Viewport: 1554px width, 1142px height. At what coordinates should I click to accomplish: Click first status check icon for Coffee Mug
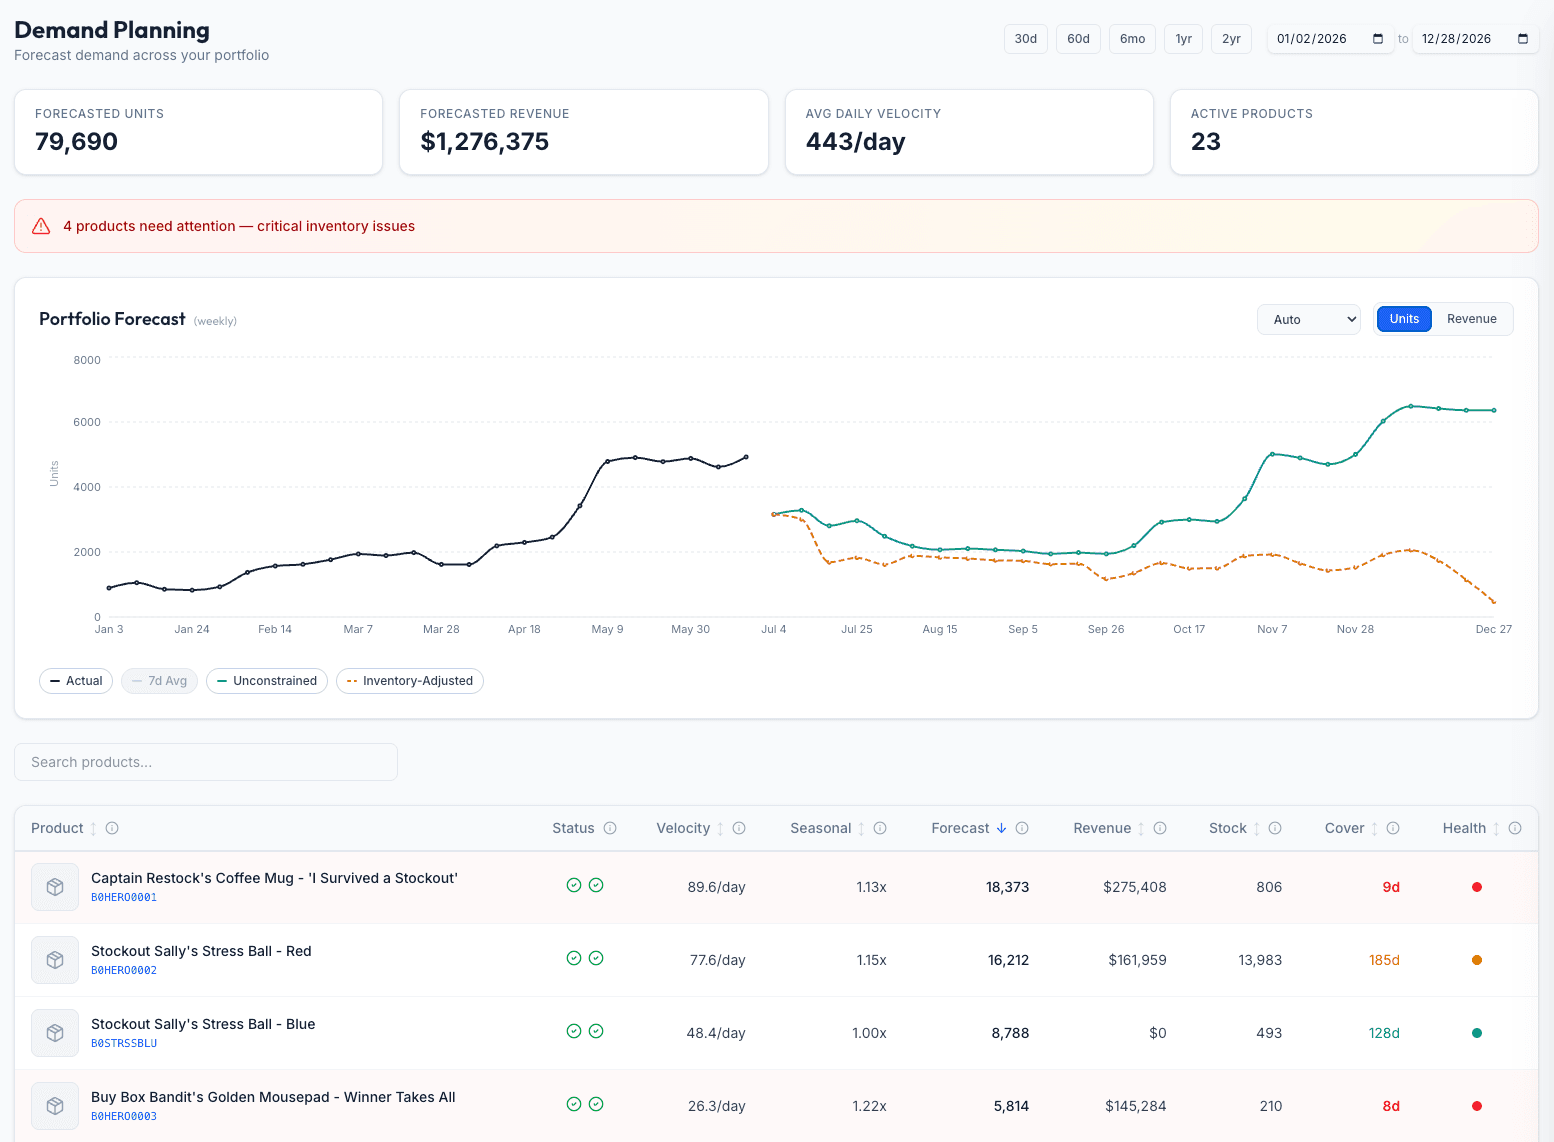574,885
